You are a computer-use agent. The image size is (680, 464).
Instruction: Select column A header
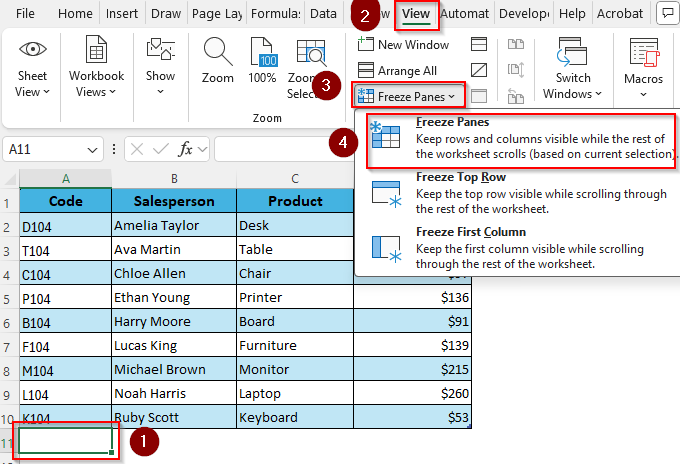pyautogui.click(x=65, y=179)
